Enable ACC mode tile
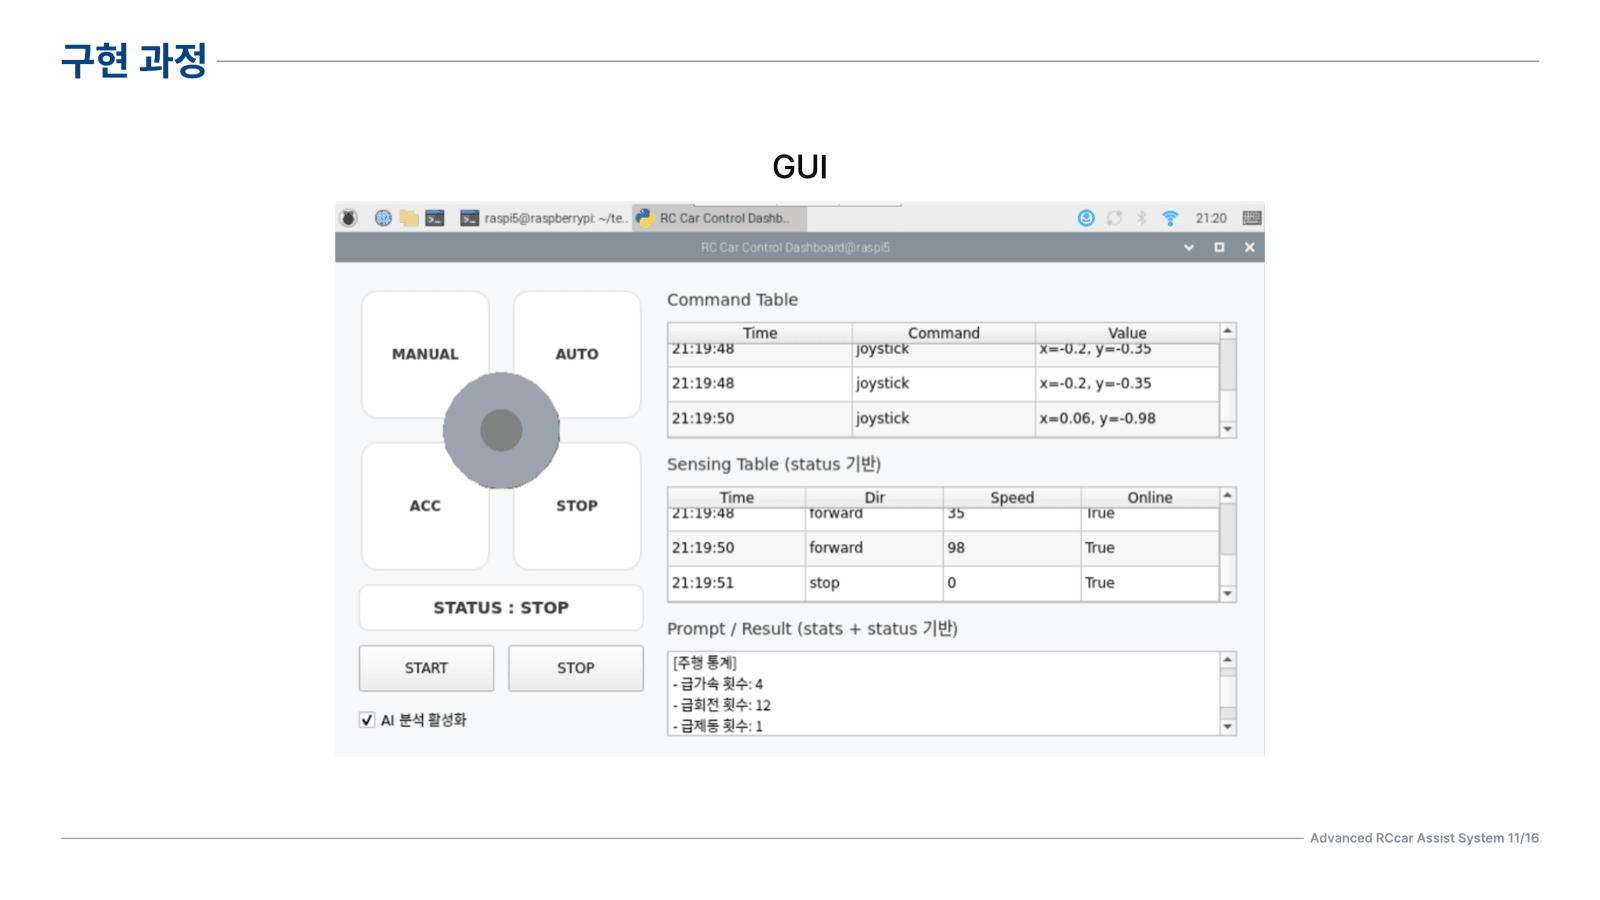Screen dimensions: 1600x900 pyautogui.click(x=425, y=506)
